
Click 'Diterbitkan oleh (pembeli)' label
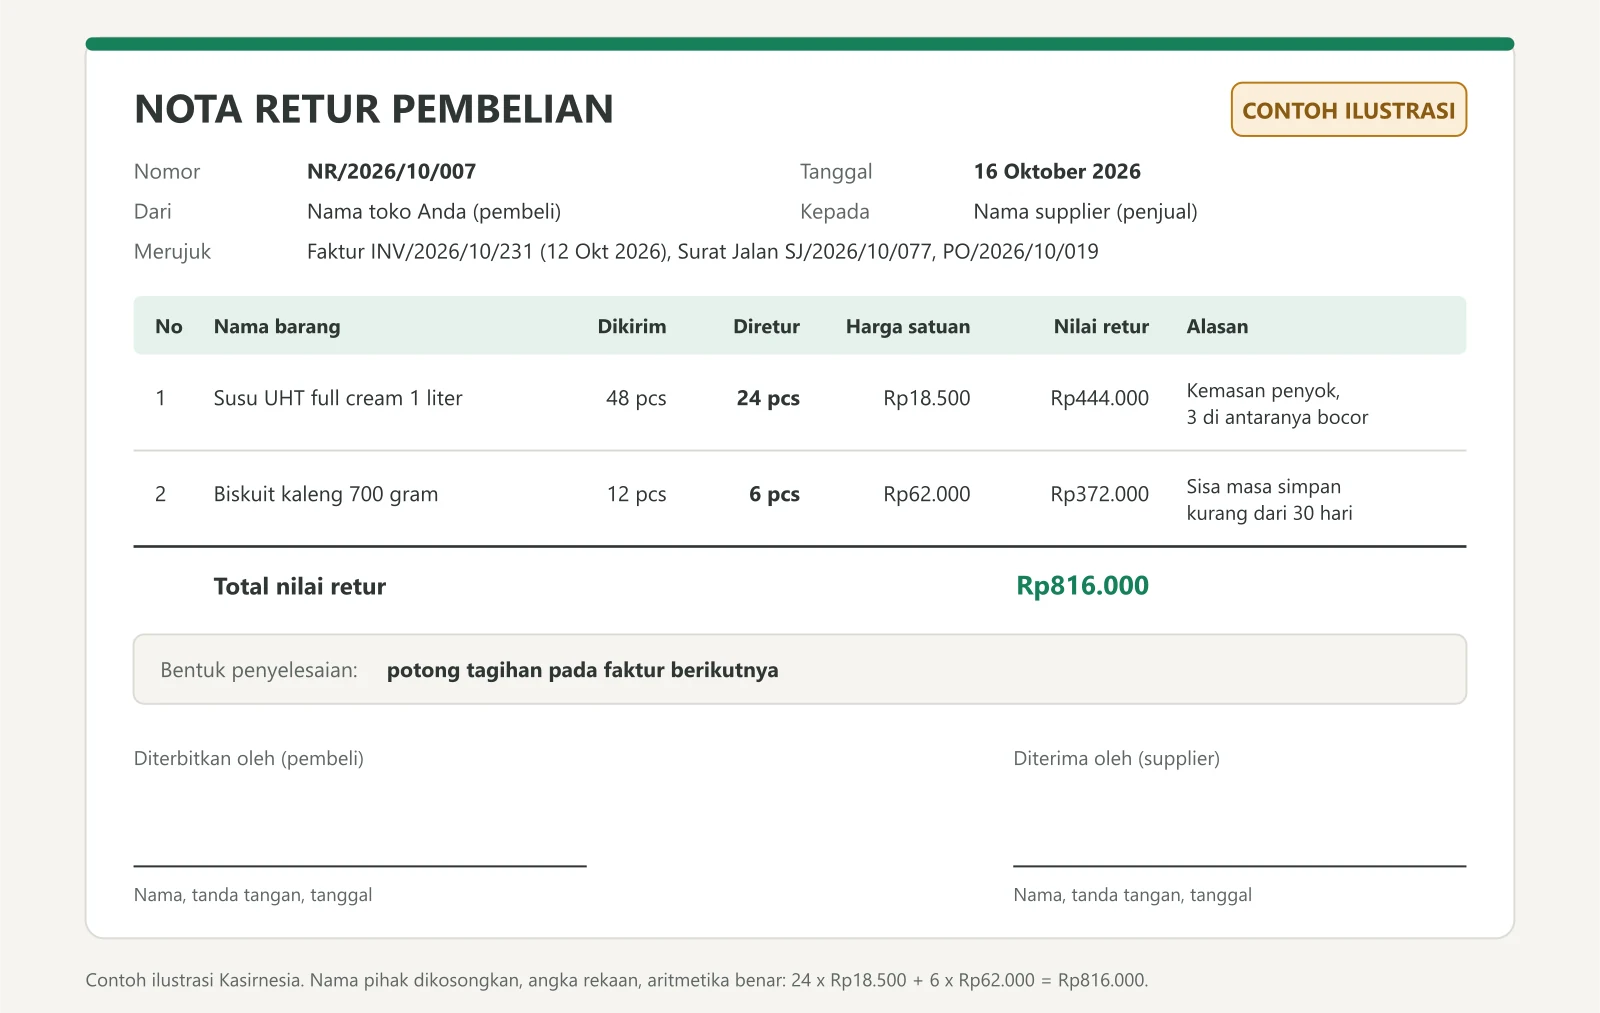[249, 758]
